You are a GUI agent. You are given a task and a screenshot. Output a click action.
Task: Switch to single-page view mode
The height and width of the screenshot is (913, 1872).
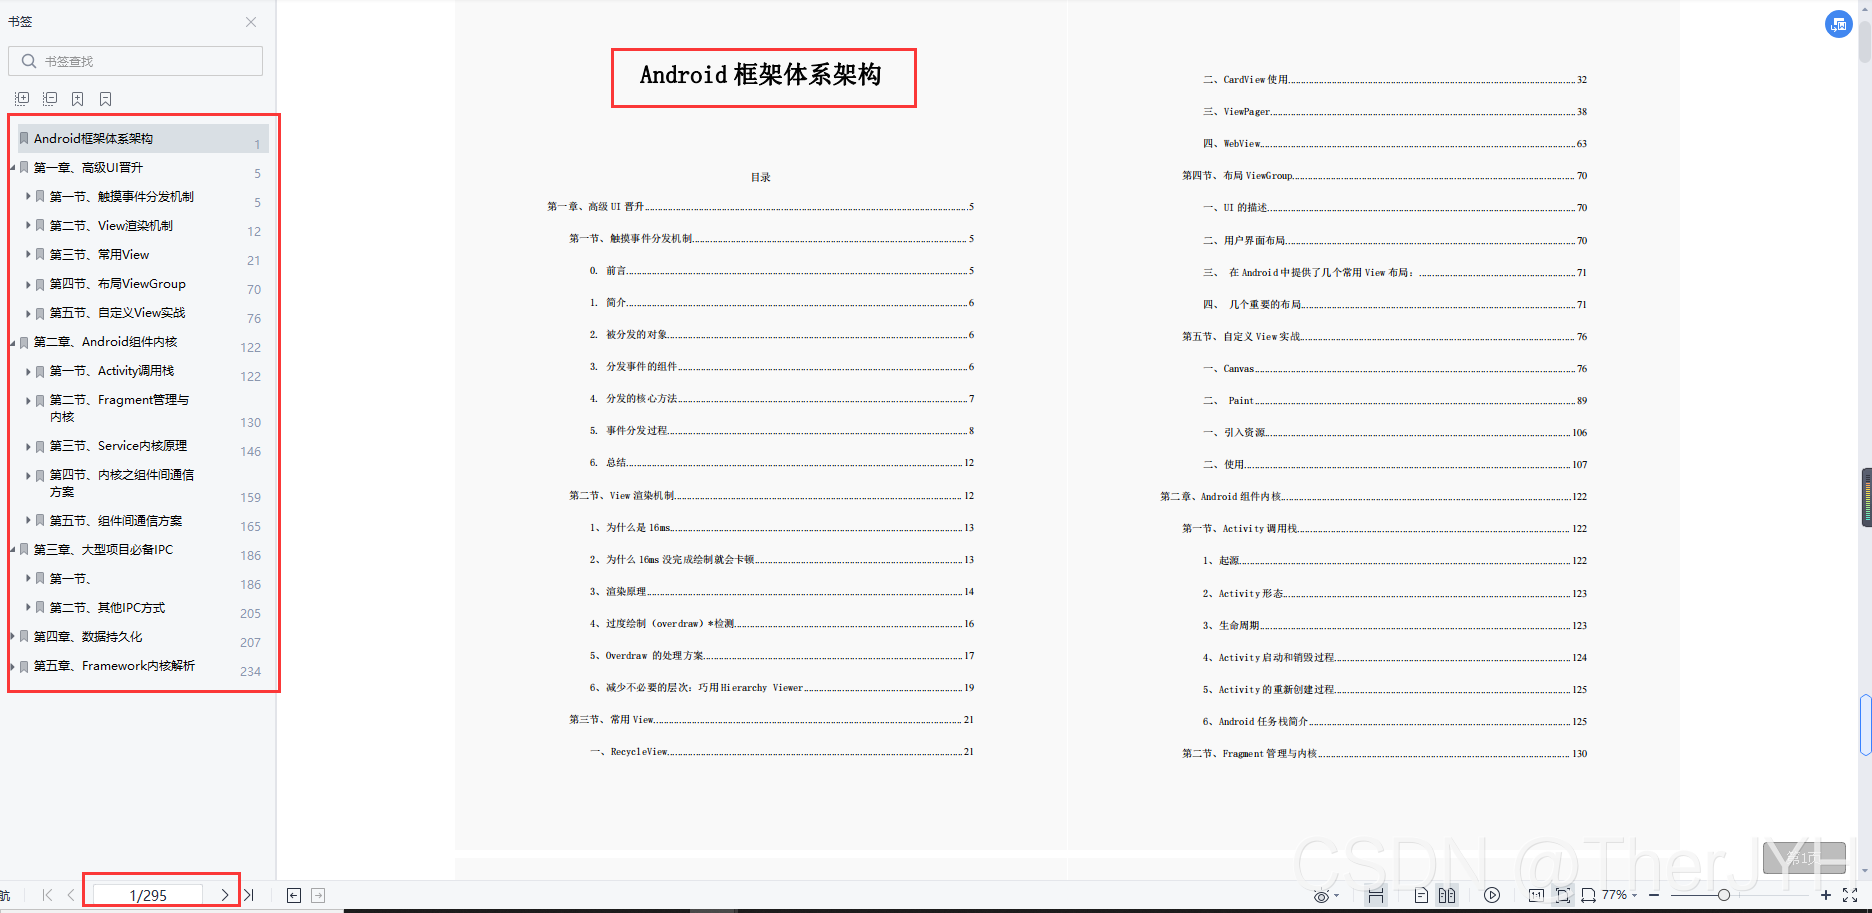1421,895
